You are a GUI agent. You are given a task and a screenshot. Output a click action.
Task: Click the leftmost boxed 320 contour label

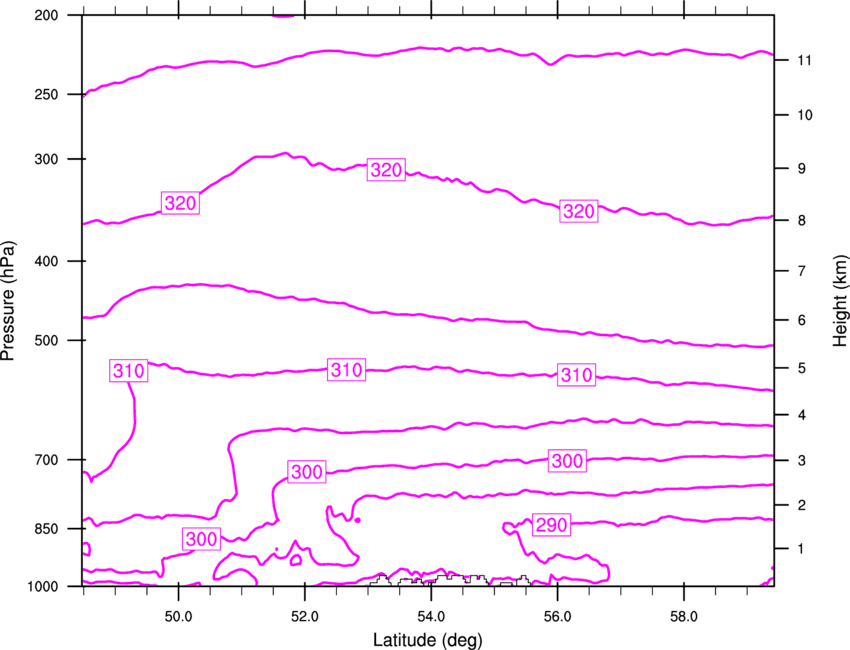pyautogui.click(x=181, y=203)
